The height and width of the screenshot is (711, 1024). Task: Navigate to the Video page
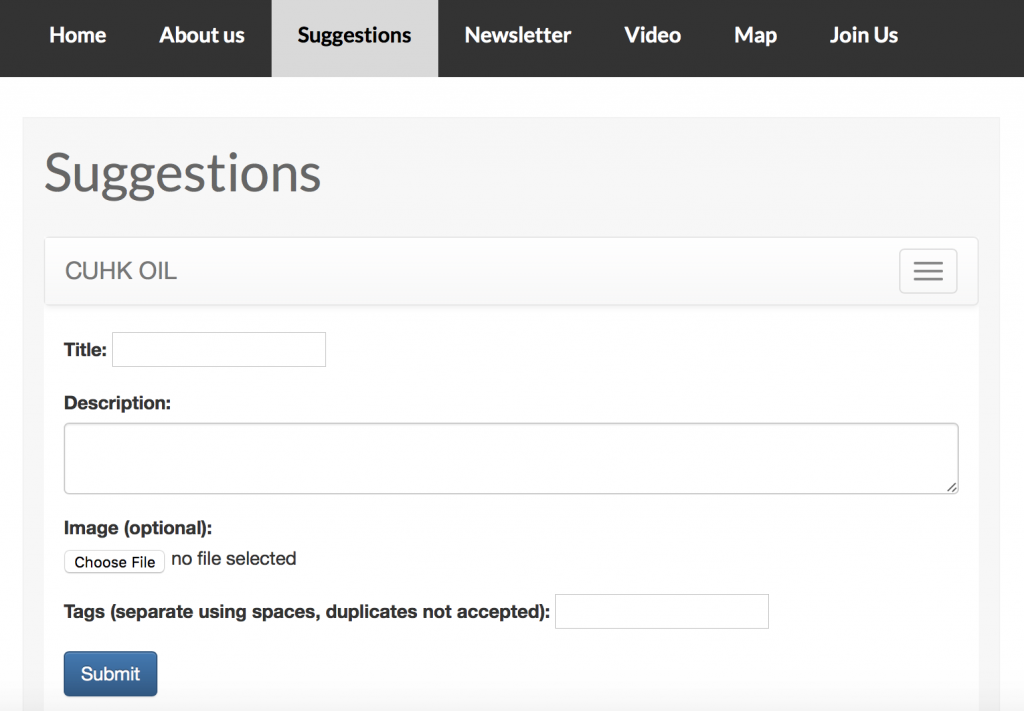tap(652, 35)
